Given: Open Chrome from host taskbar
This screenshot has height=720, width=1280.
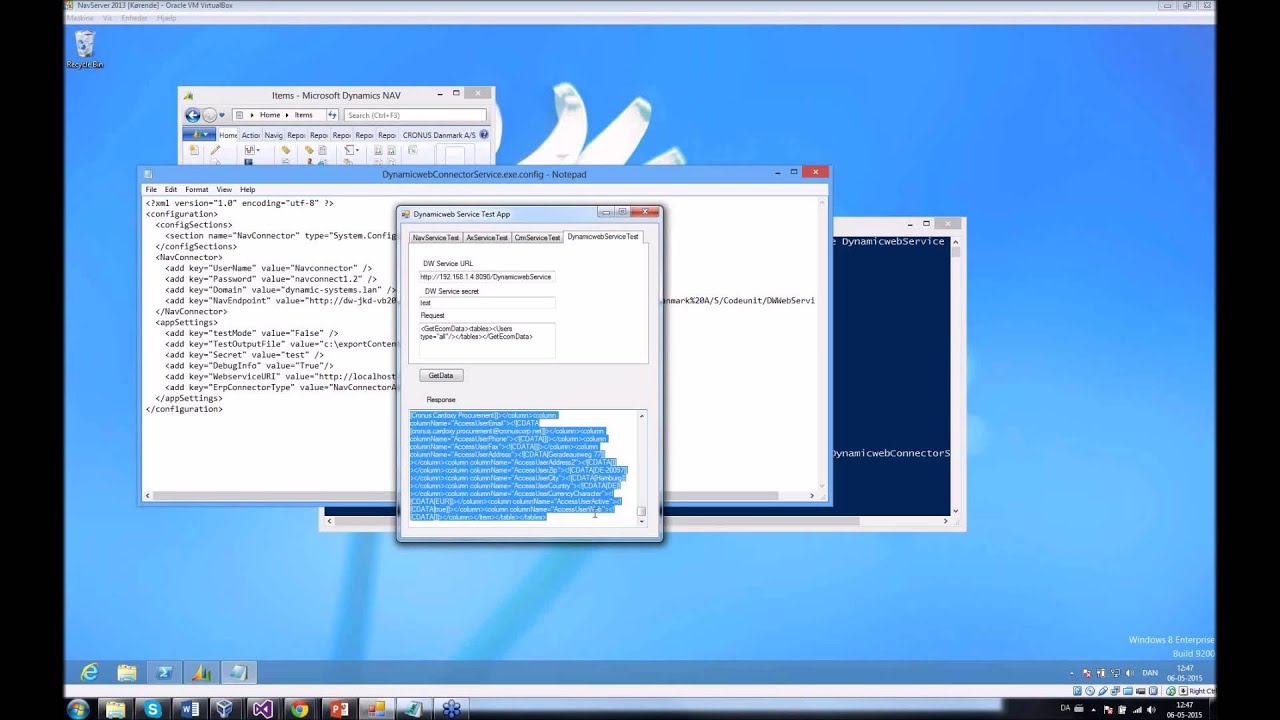Looking at the screenshot, I should pos(299,709).
